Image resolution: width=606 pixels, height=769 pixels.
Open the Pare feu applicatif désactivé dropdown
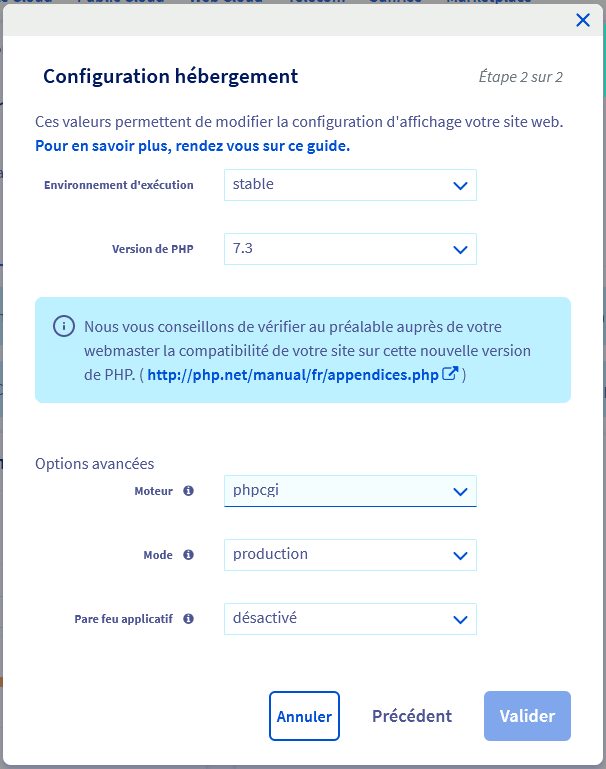(350, 619)
